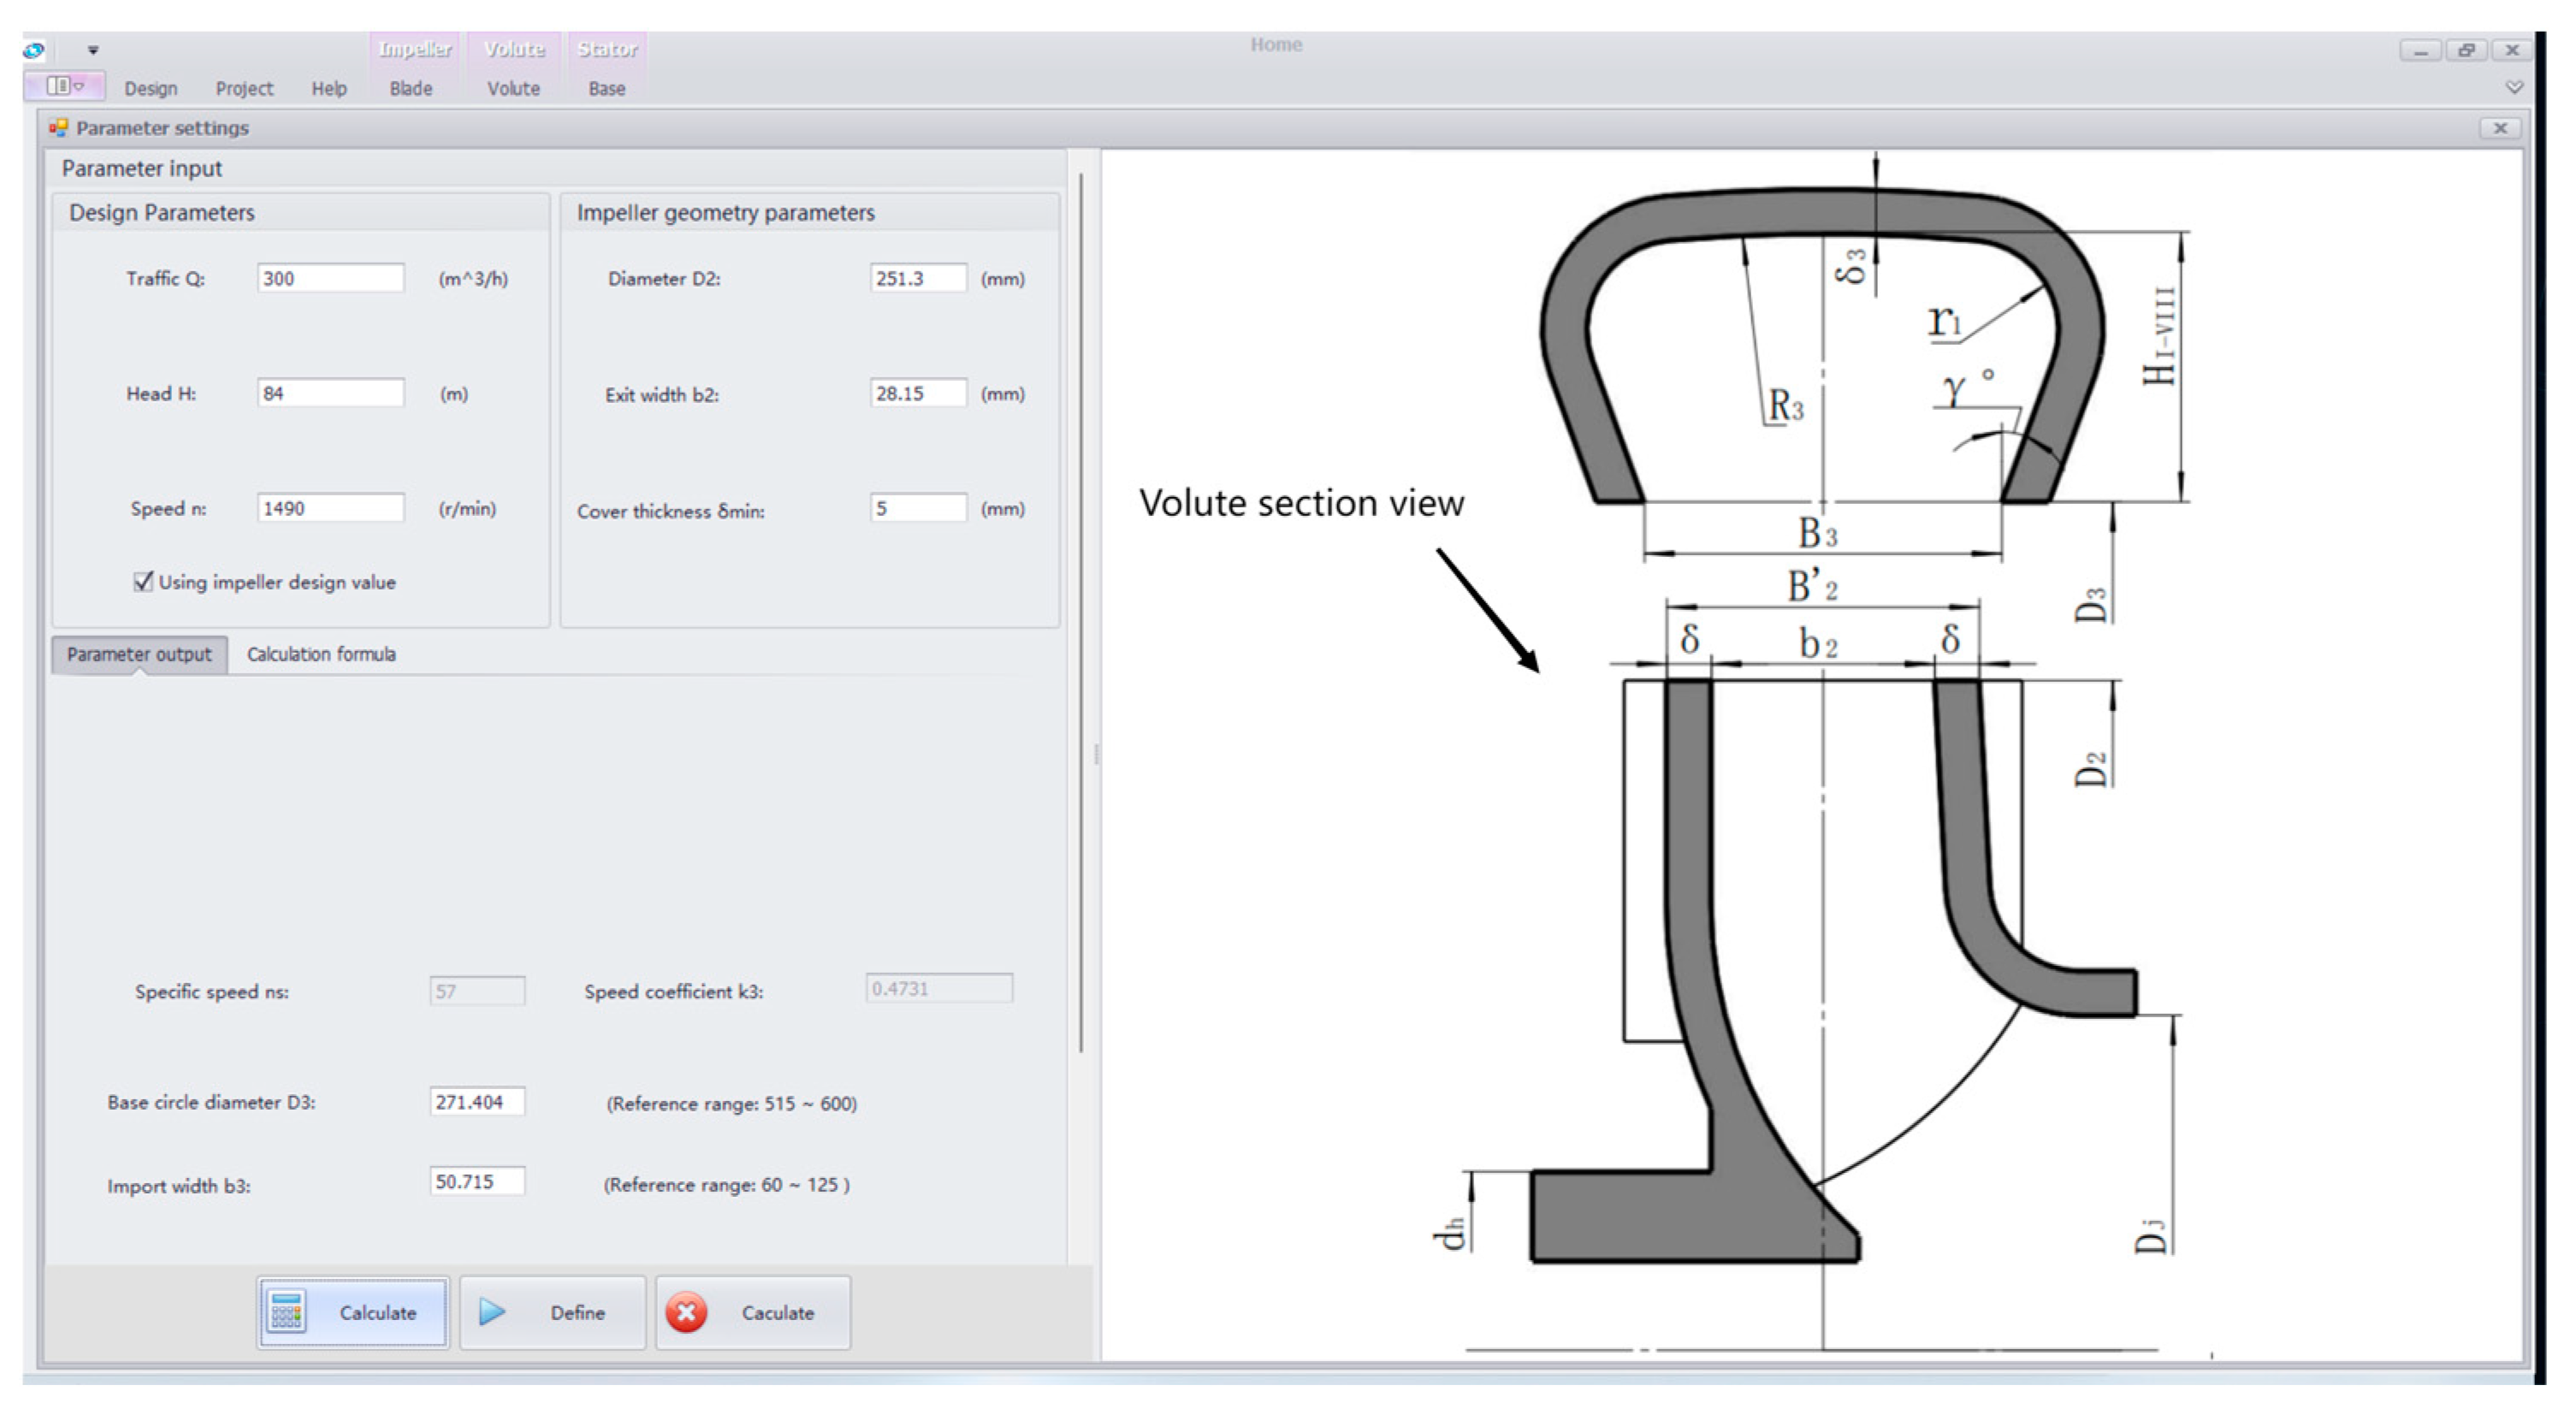This screenshot has width=2576, height=1415.
Task: Toggle Using impeller design value checkbox
Action: pos(144,581)
